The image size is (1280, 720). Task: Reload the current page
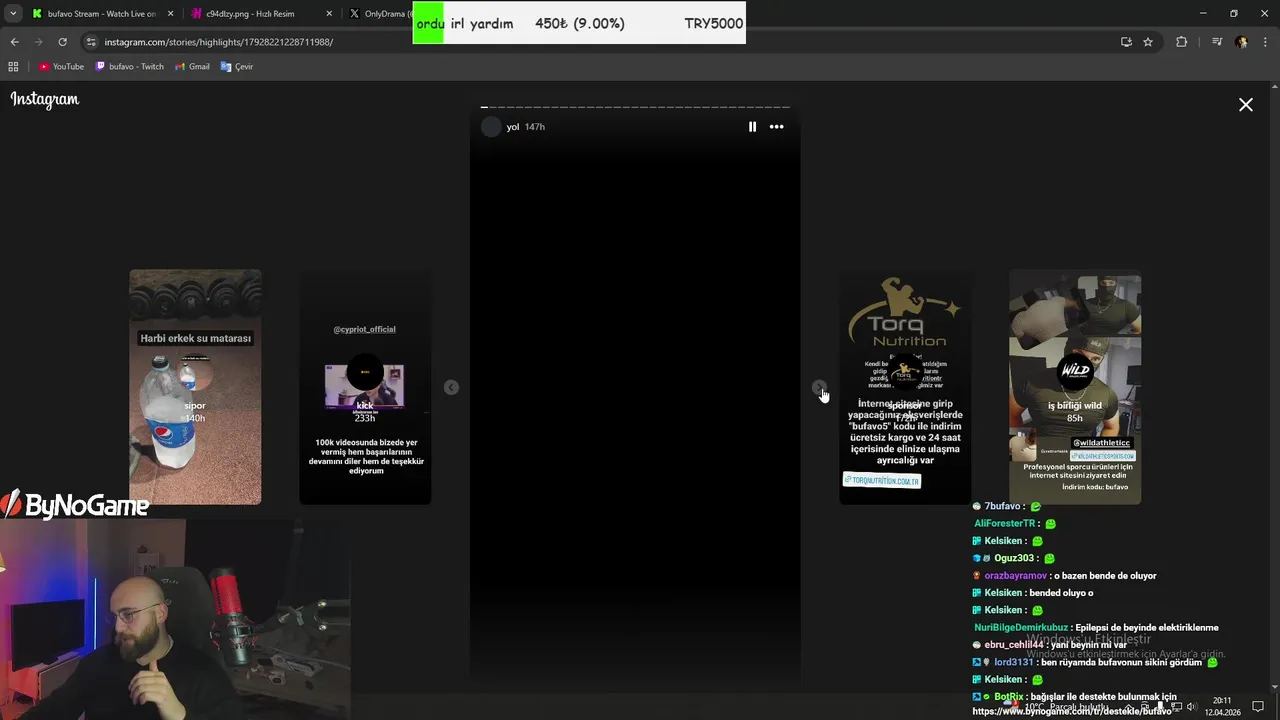[62, 42]
